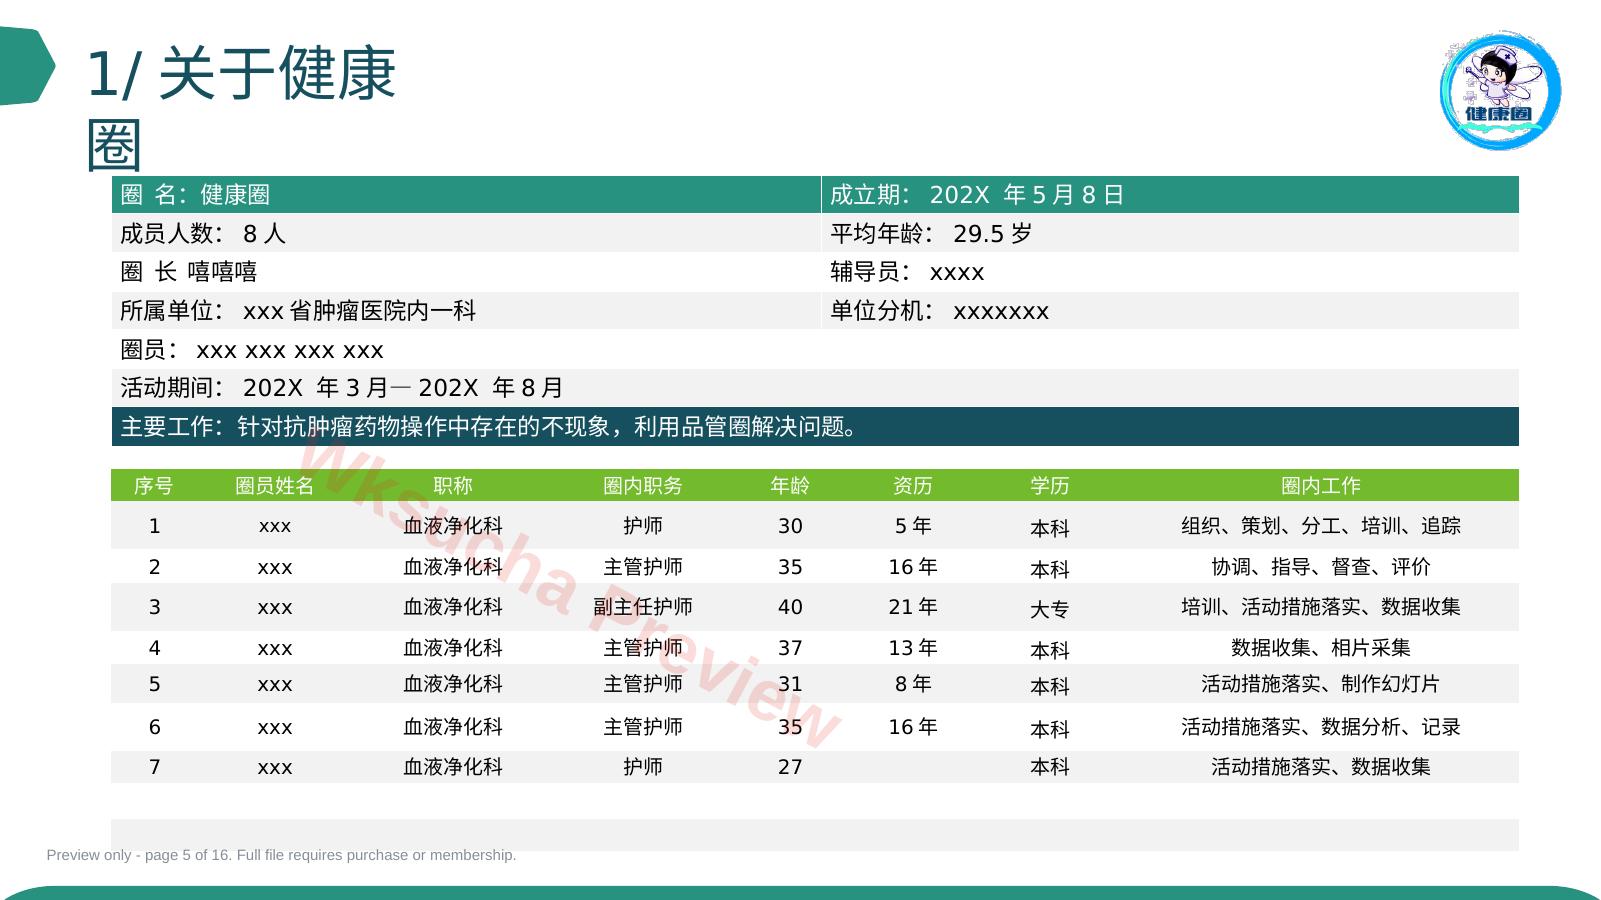Click the age 31 cell
Image resolution: width=1601 pixels, height=900 pixels.
click(790, 684)
